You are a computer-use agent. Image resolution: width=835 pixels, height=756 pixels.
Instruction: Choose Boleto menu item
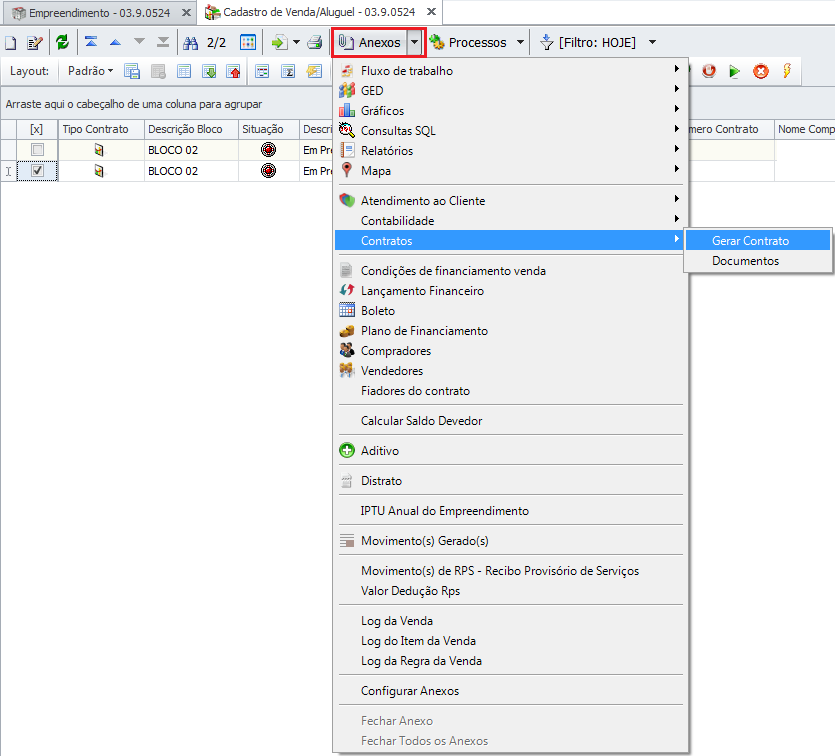[510, 311]
